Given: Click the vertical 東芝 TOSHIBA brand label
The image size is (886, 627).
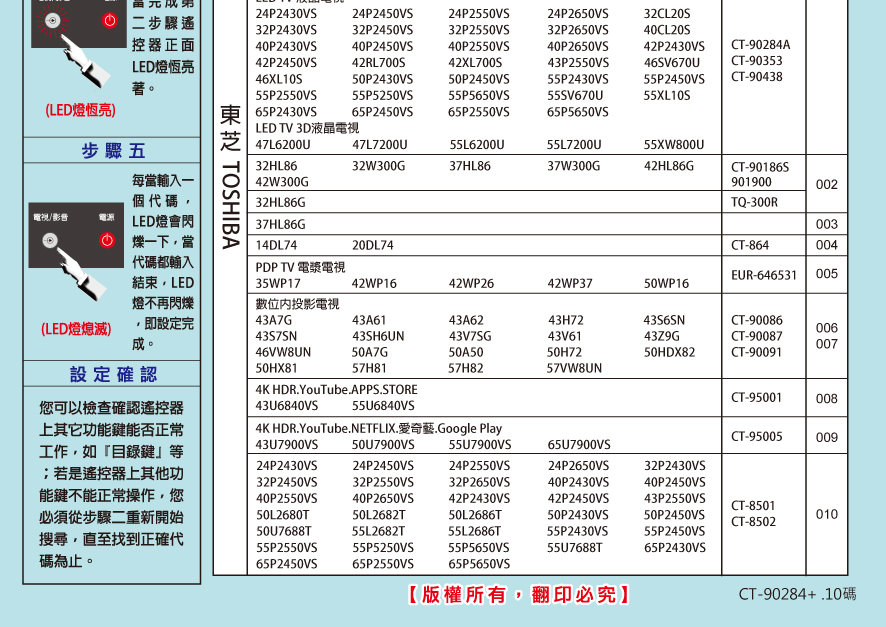Looking at the screenshot, I should point(231,177).
